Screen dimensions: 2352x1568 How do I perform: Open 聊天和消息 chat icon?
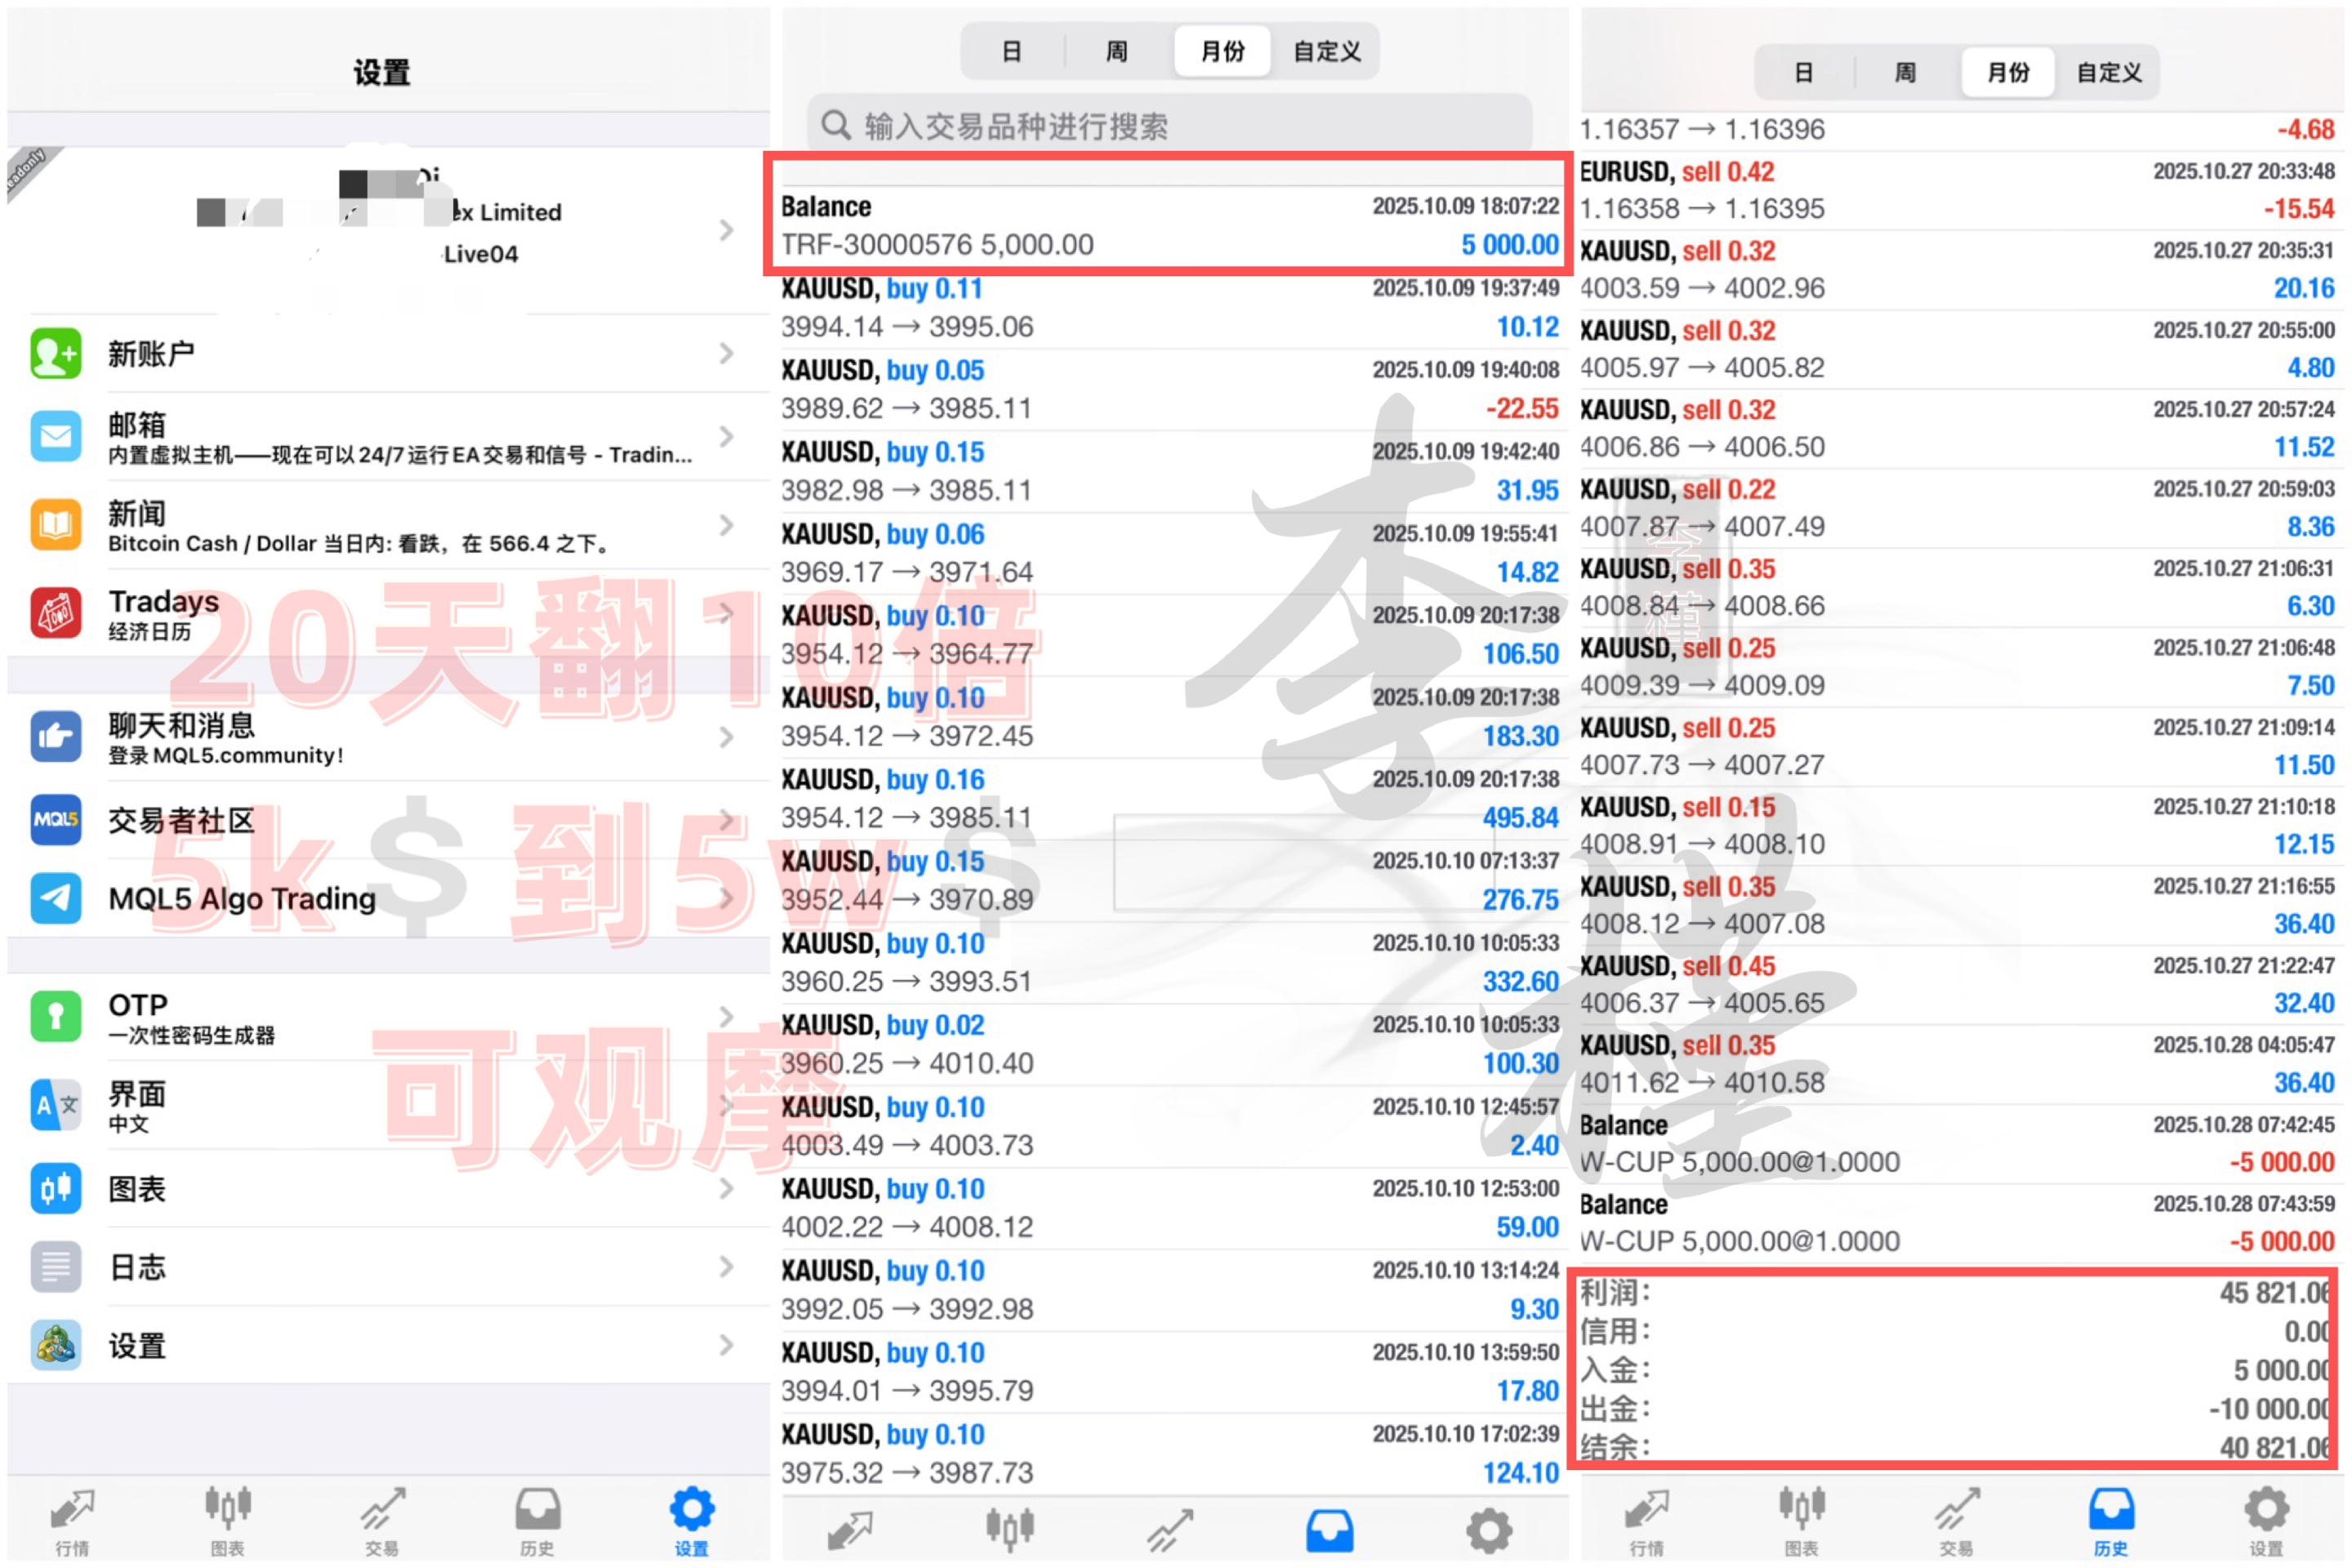click(x=56, y=737)
